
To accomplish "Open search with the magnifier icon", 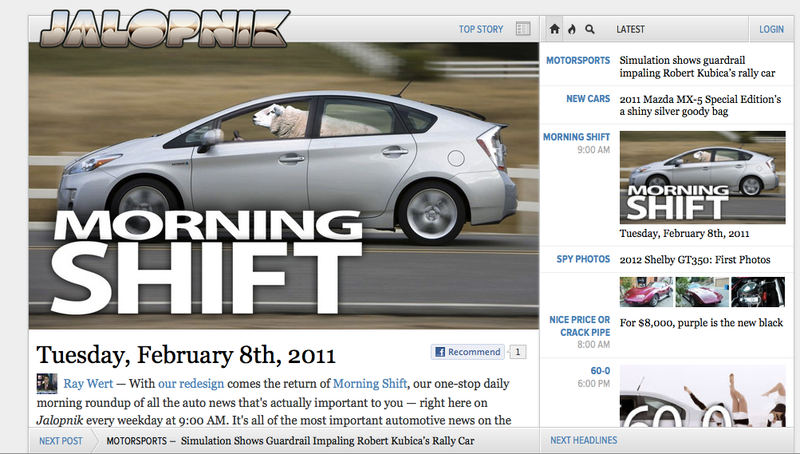I will tap(590, 29).
